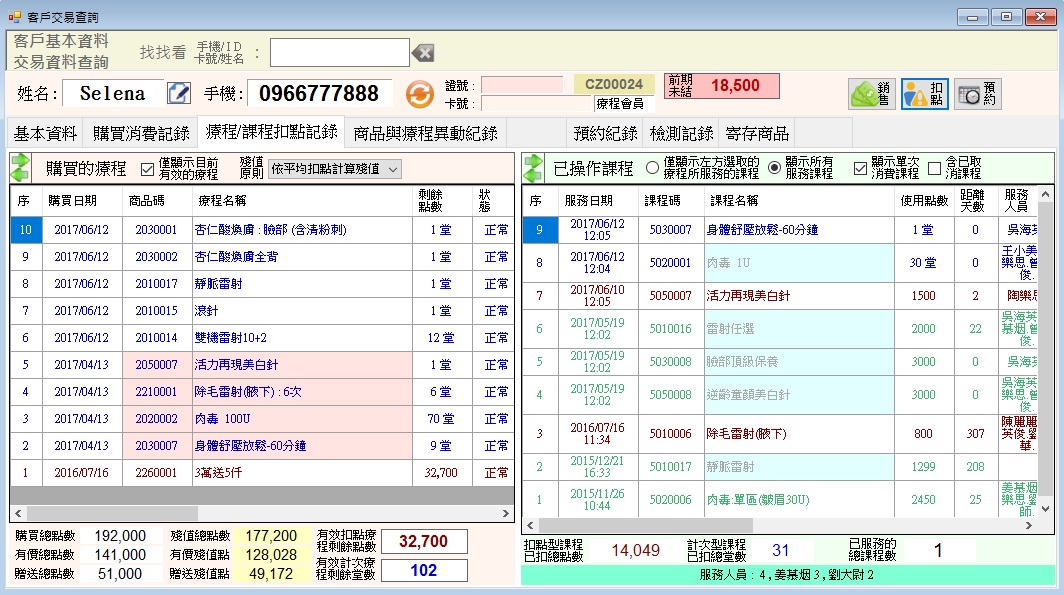Open the 預約 appointment button
The width and height of the screenshot is (1064, 595).
(x=977, y=93)
